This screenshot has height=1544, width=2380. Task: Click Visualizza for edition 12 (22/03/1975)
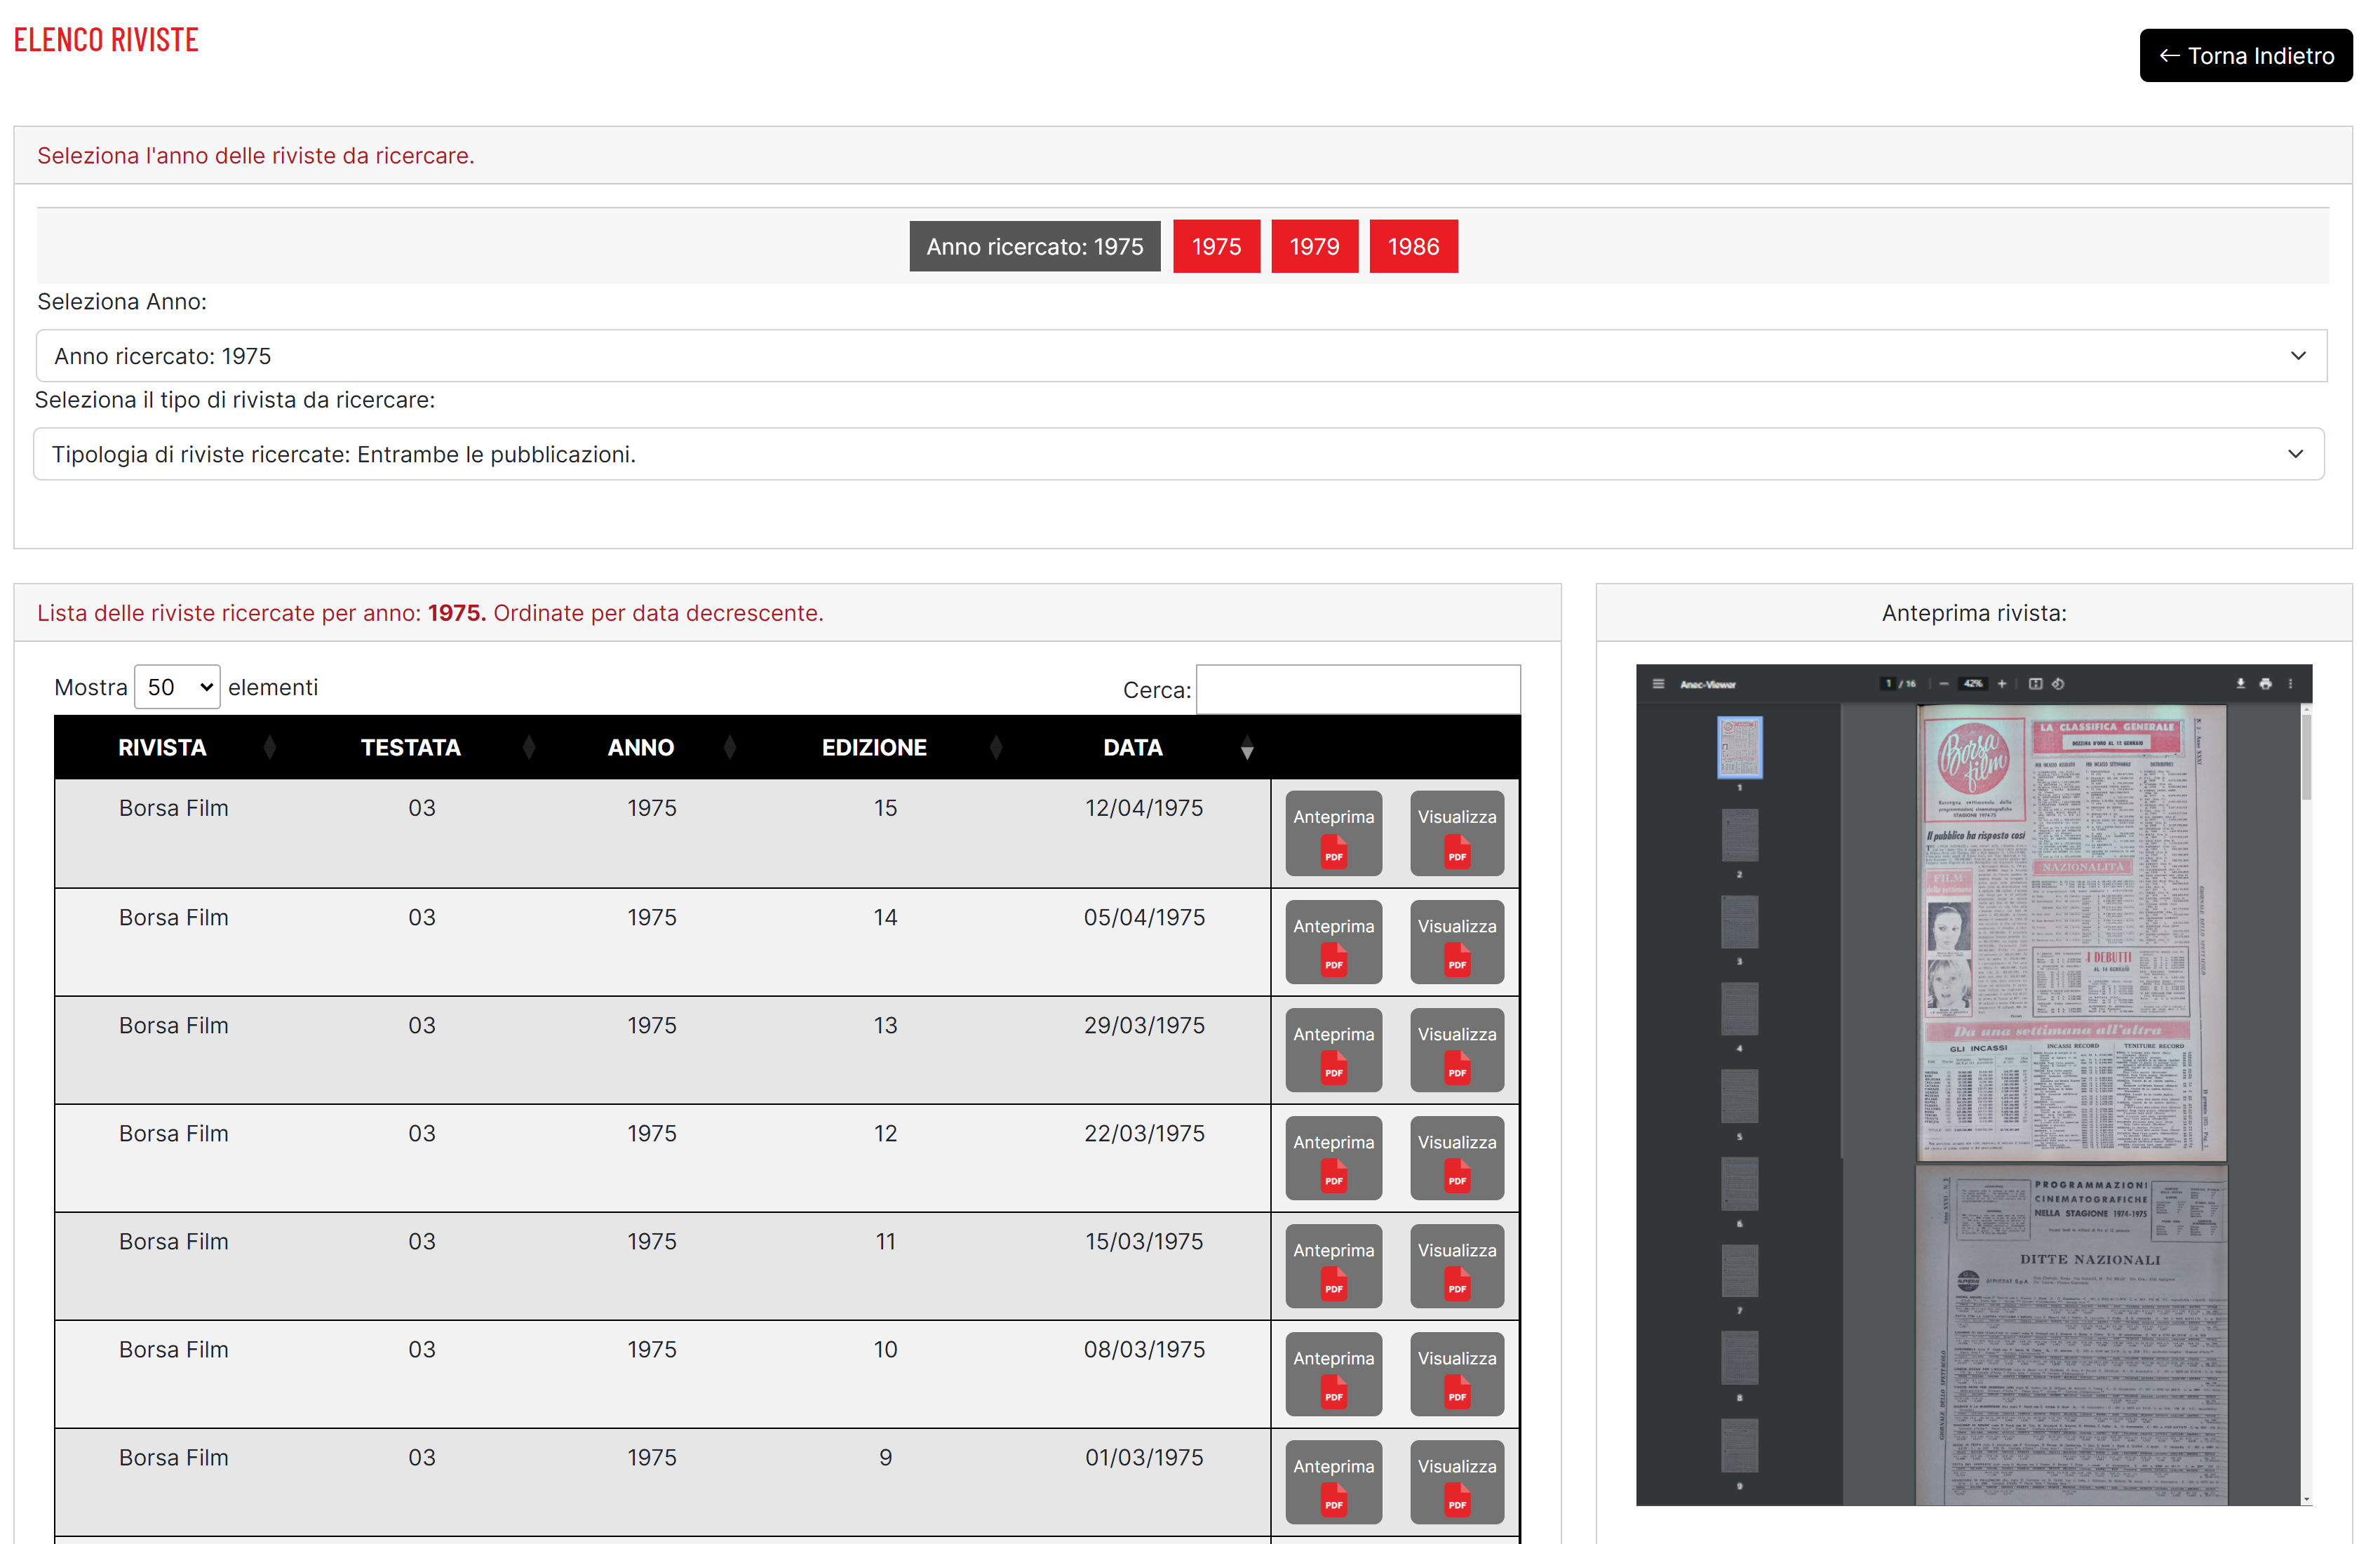tap(1457, 1158)
